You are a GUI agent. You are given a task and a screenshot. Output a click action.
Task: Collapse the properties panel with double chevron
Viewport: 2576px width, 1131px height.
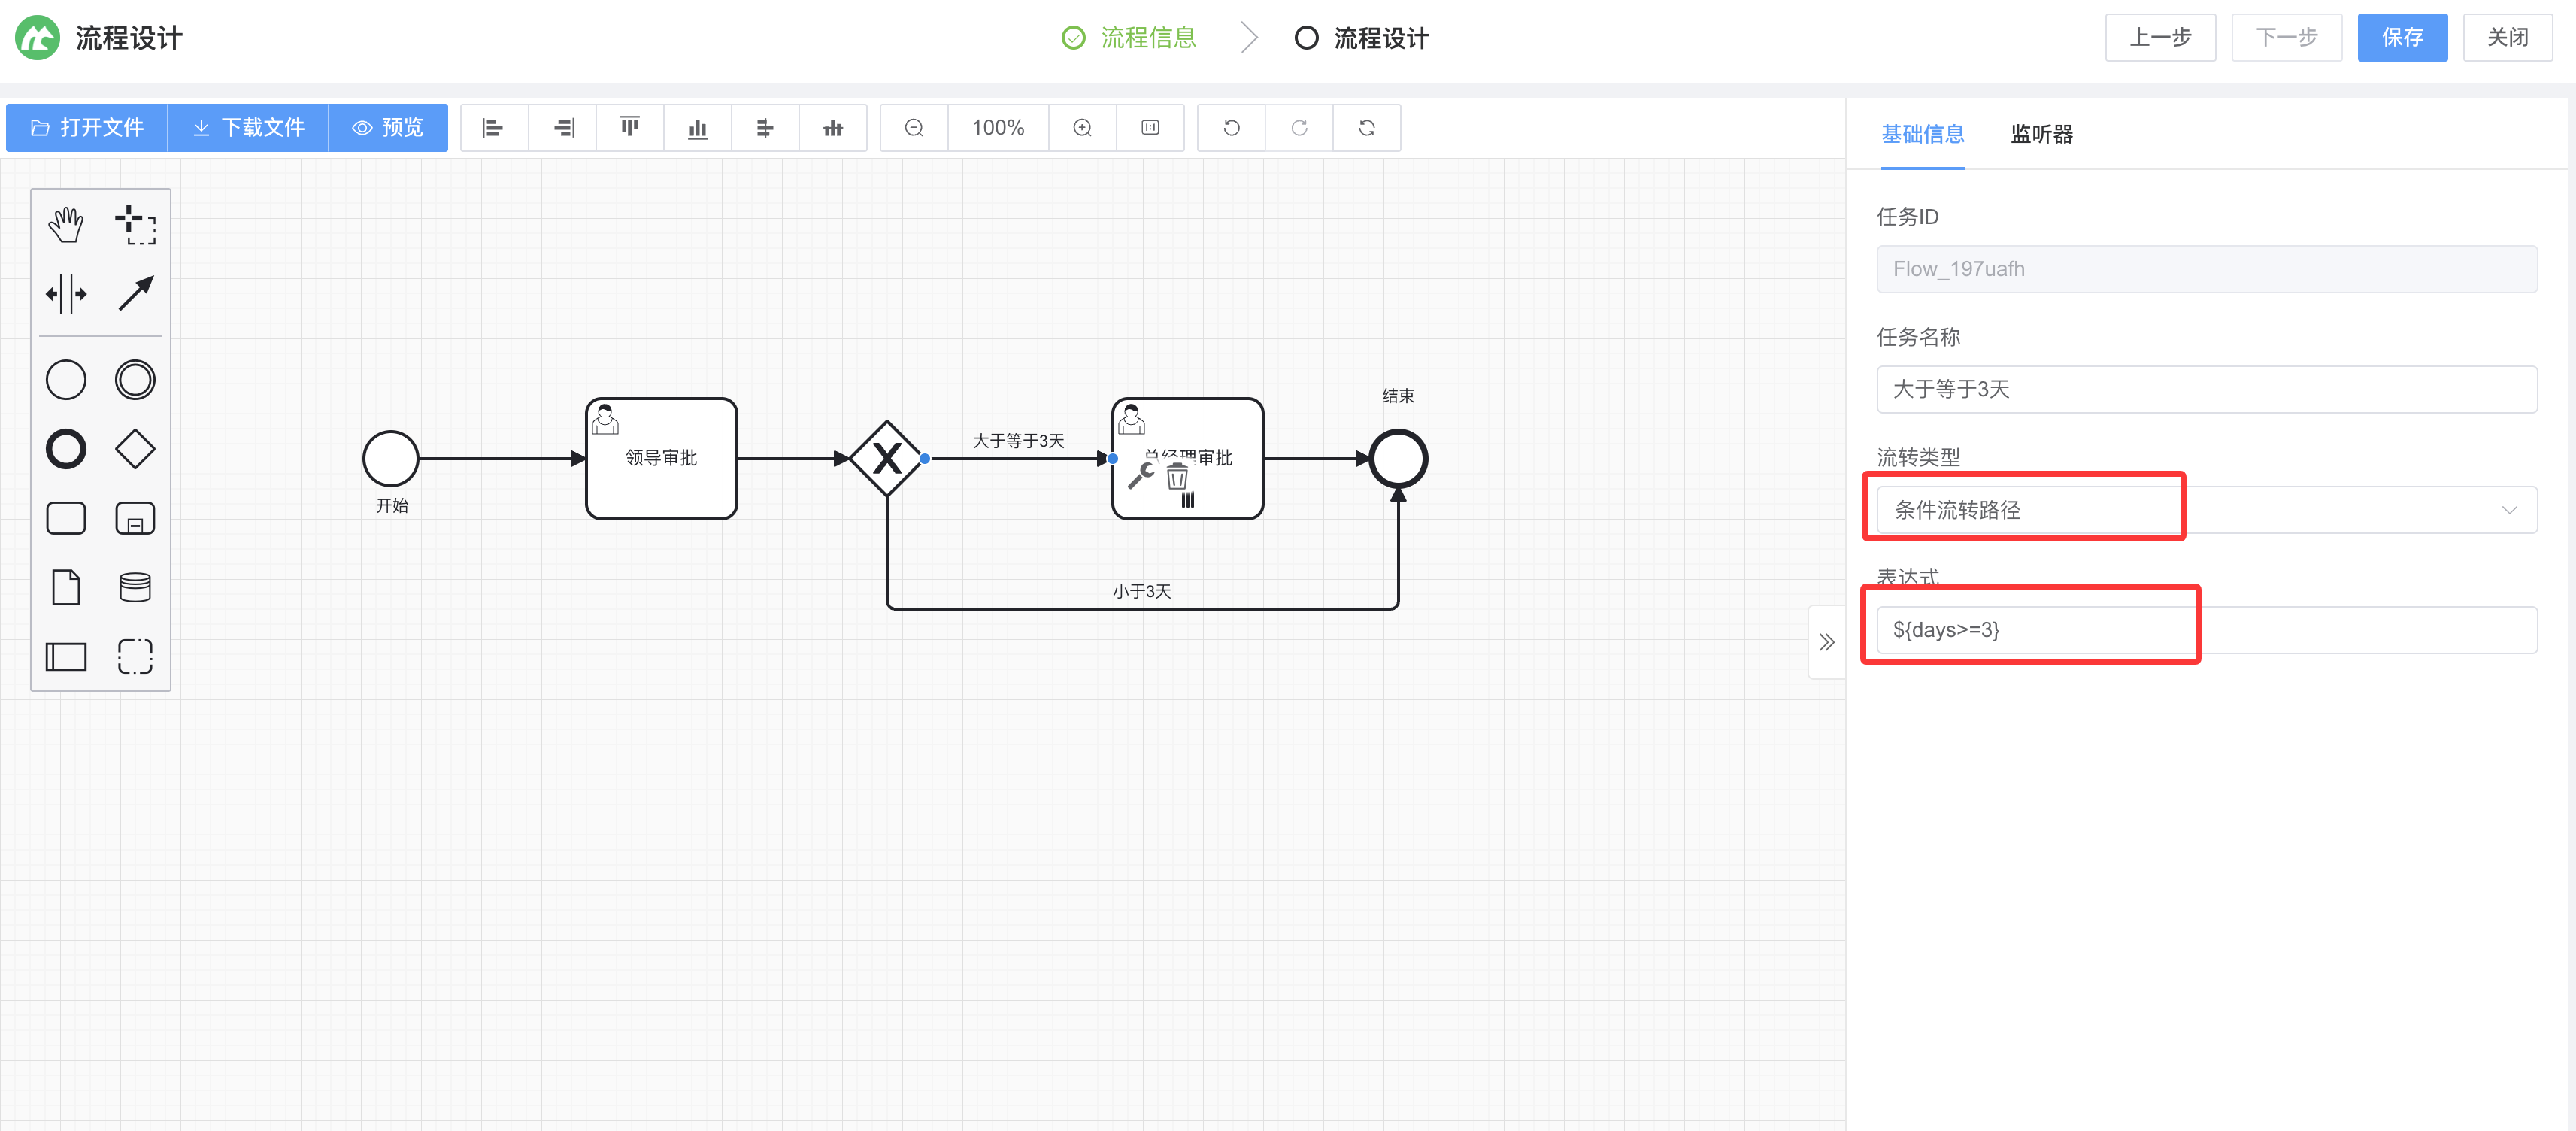coord(1826,642)
